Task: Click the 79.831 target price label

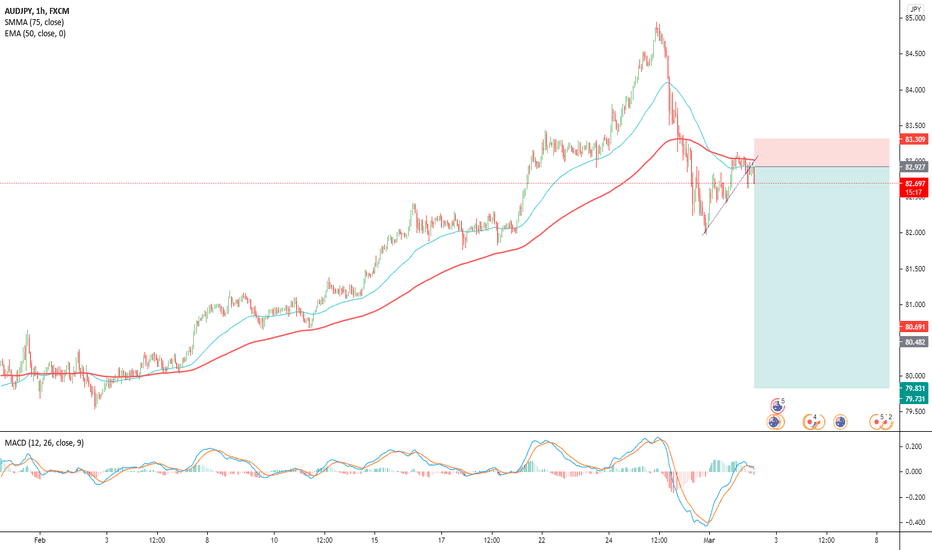Action: tap(914, 388)
